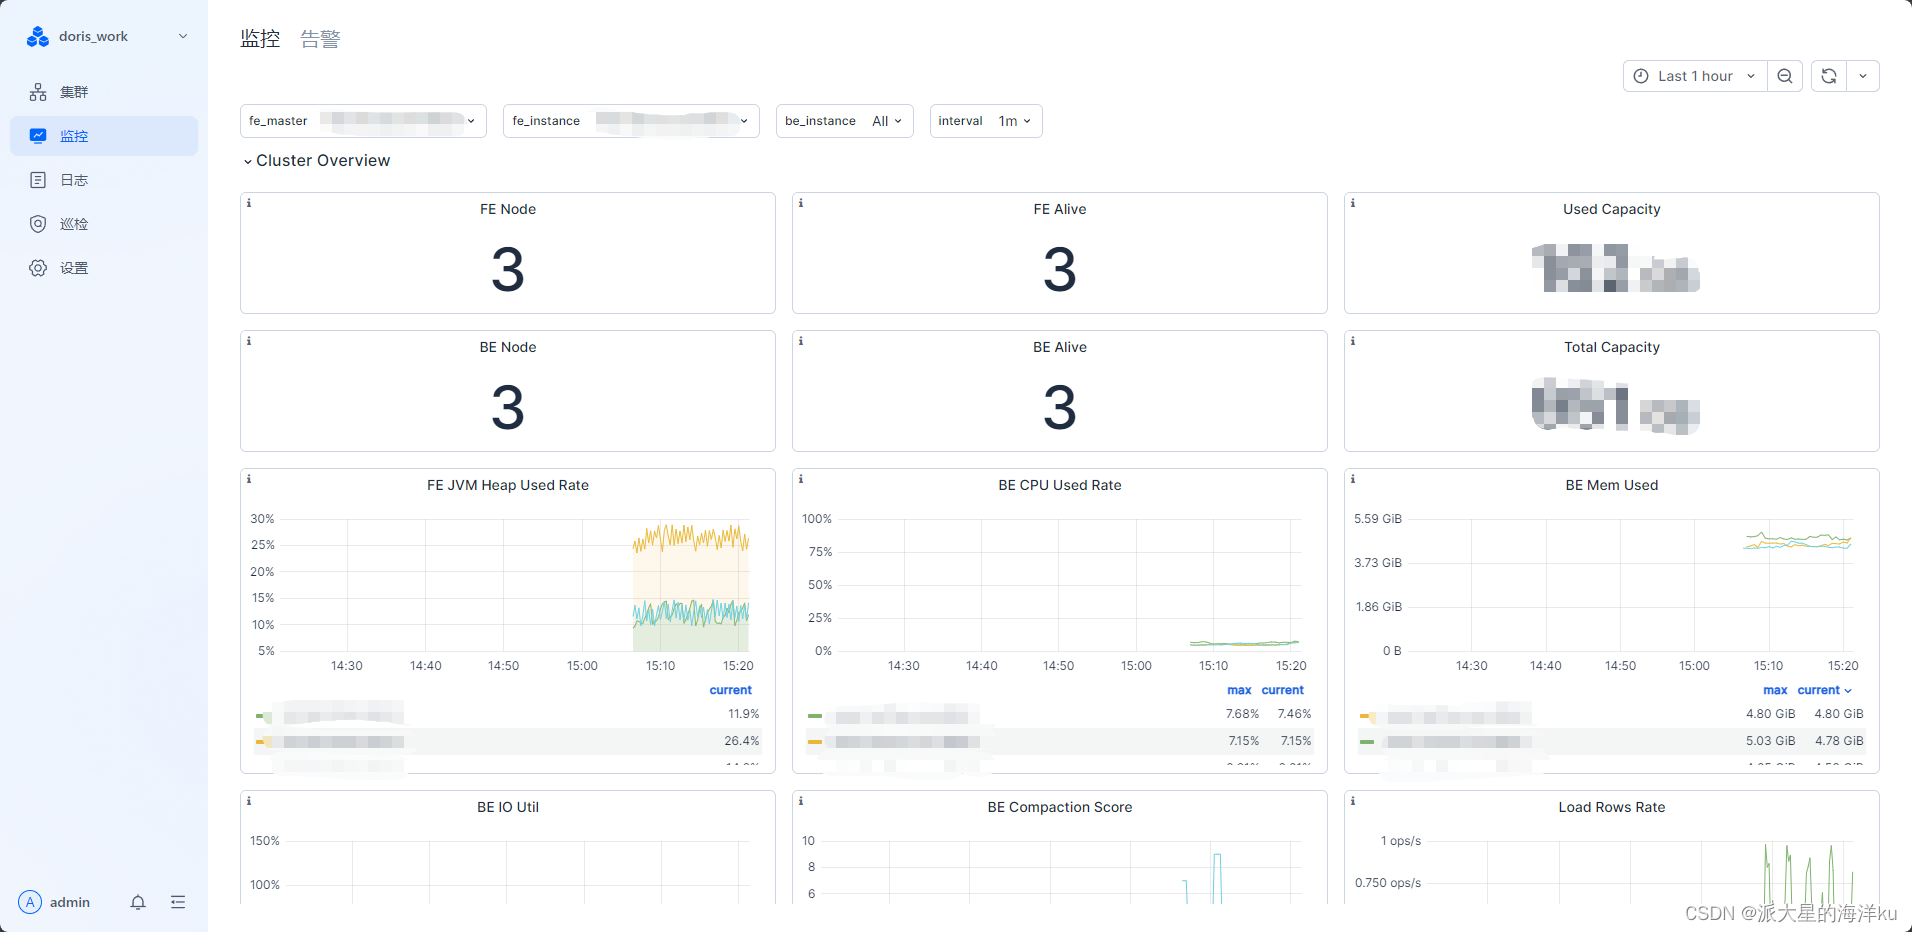Open the 集群 section in the sidebar
Viewport: 1912px width, 932px height.
[x=74, y=91]
